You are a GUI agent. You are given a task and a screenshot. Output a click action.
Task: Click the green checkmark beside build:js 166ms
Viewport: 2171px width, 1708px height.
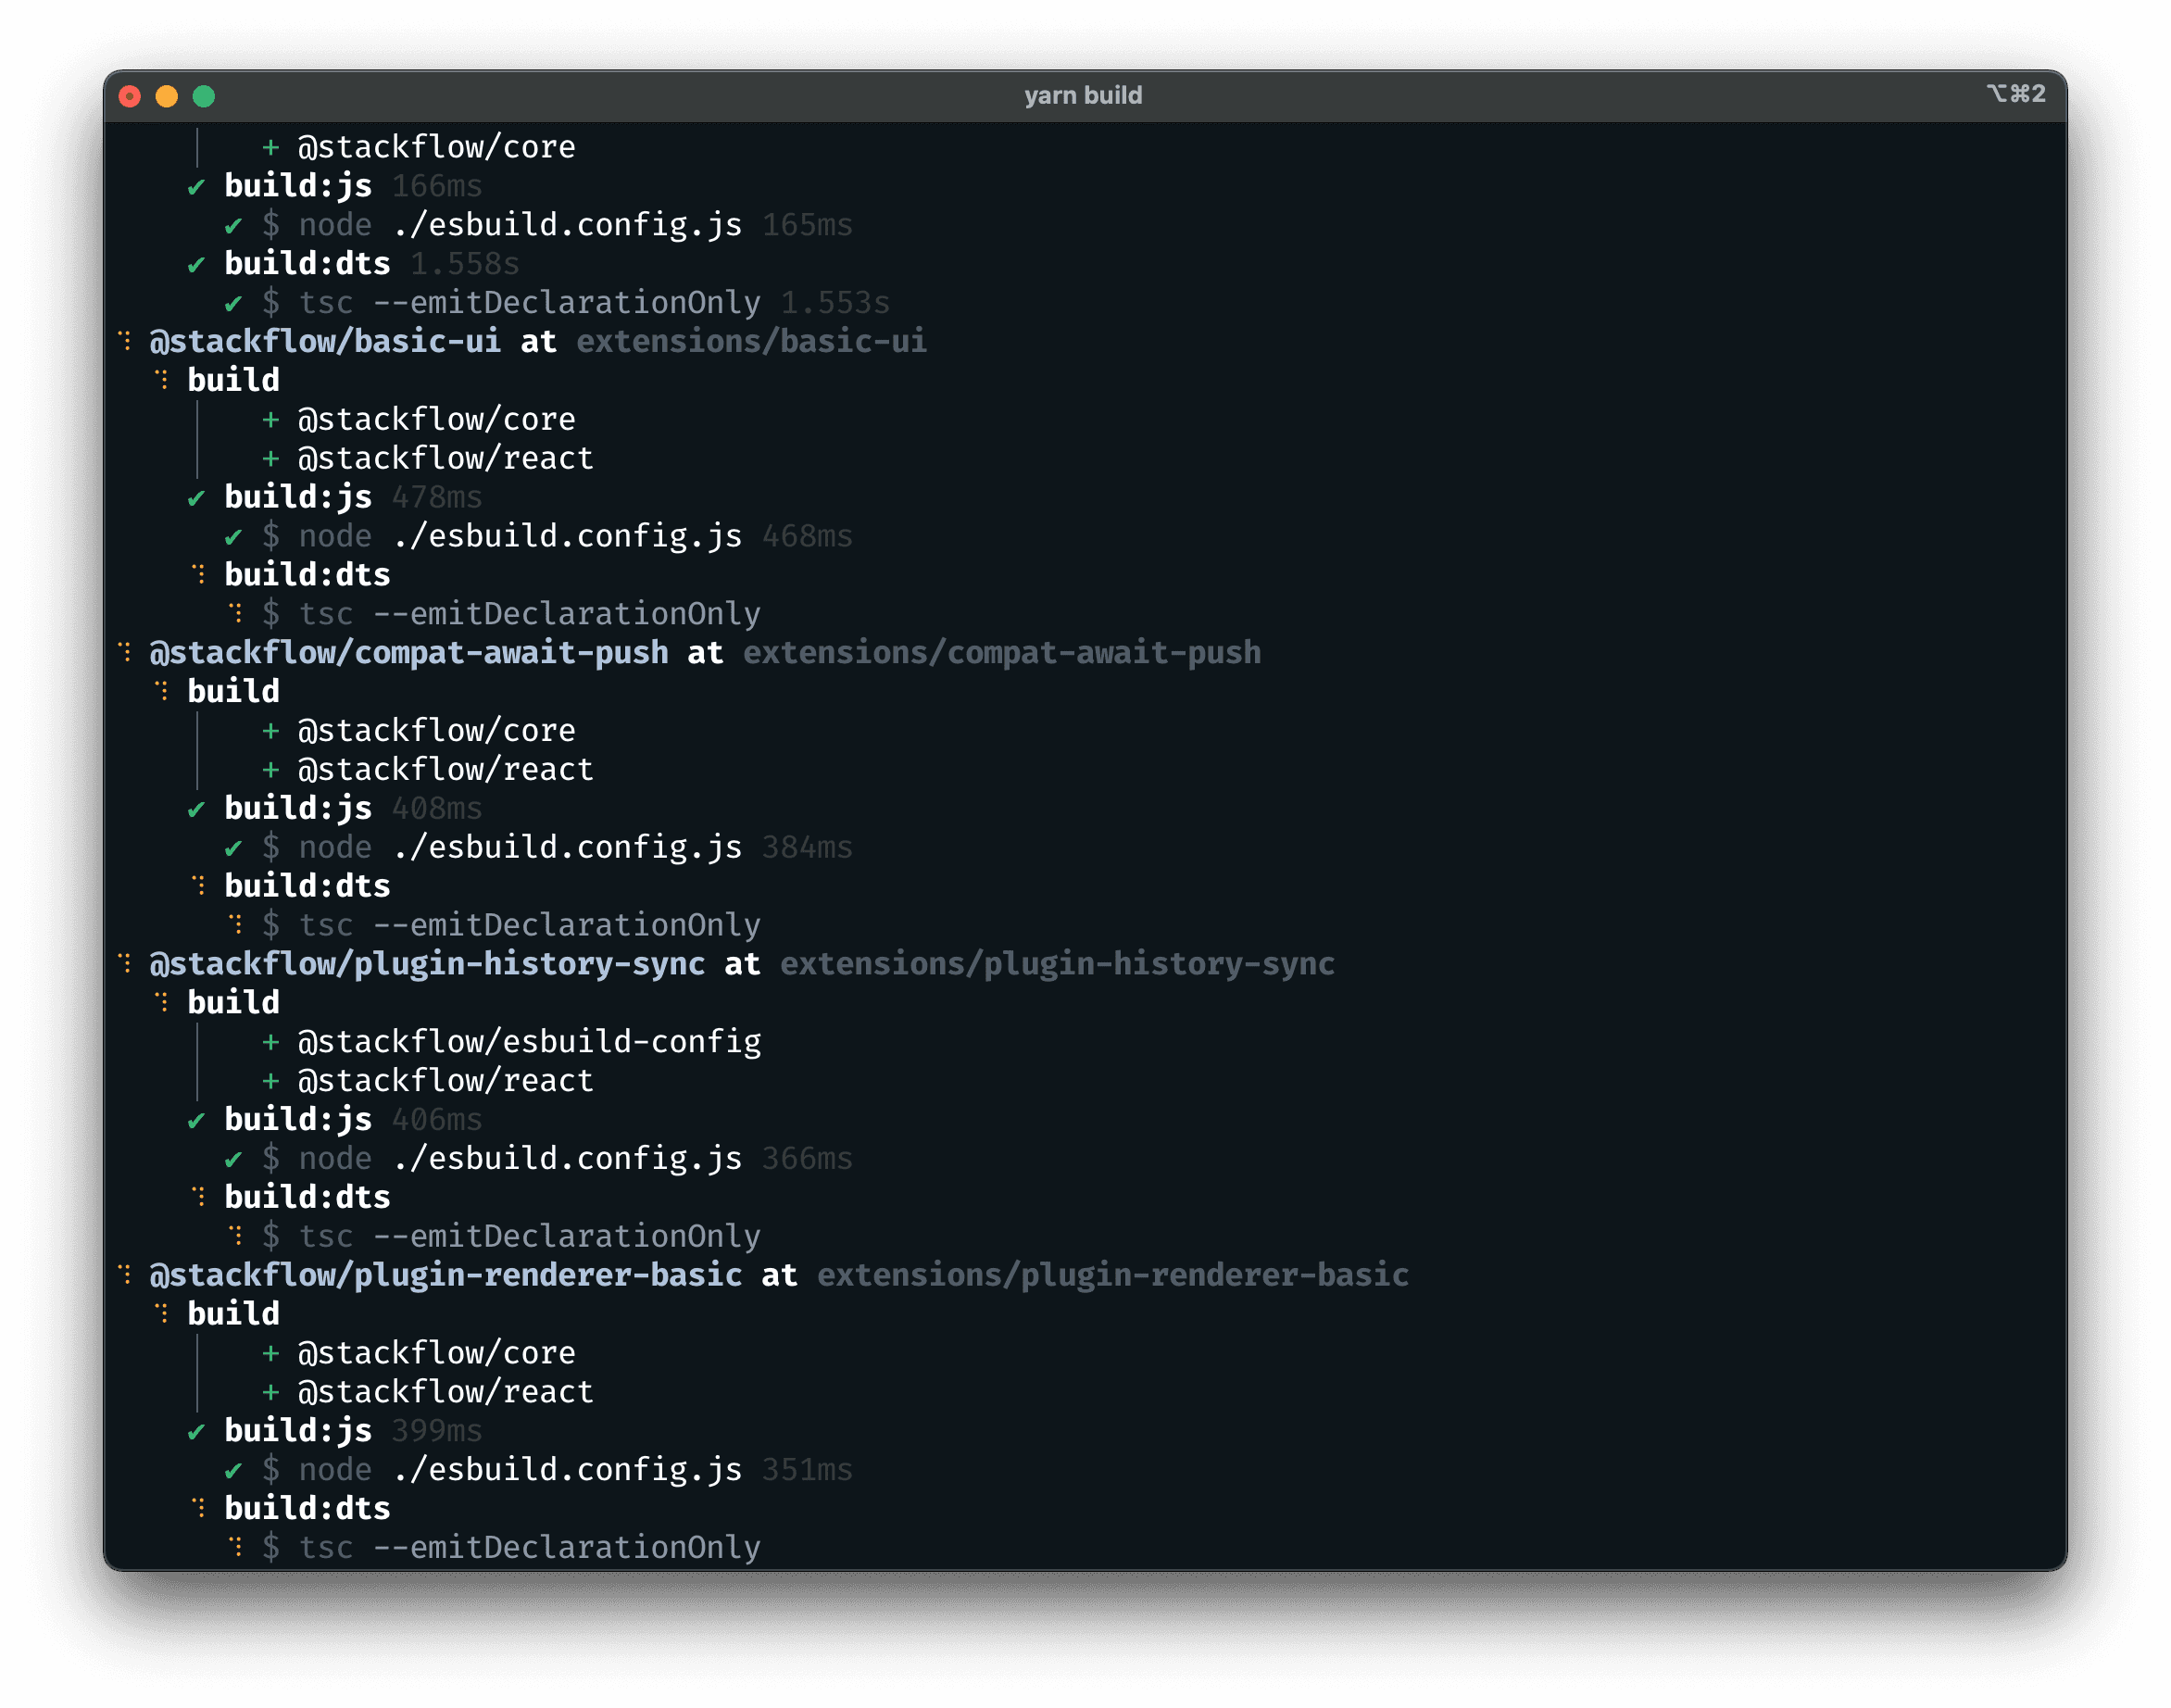click(x=196, y=187)
